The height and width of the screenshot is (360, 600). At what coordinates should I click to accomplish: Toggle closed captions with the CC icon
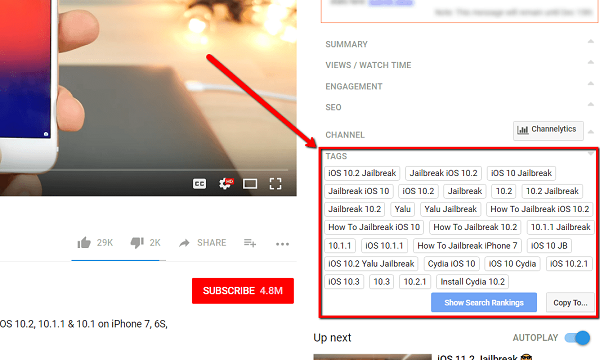(199, 184)
